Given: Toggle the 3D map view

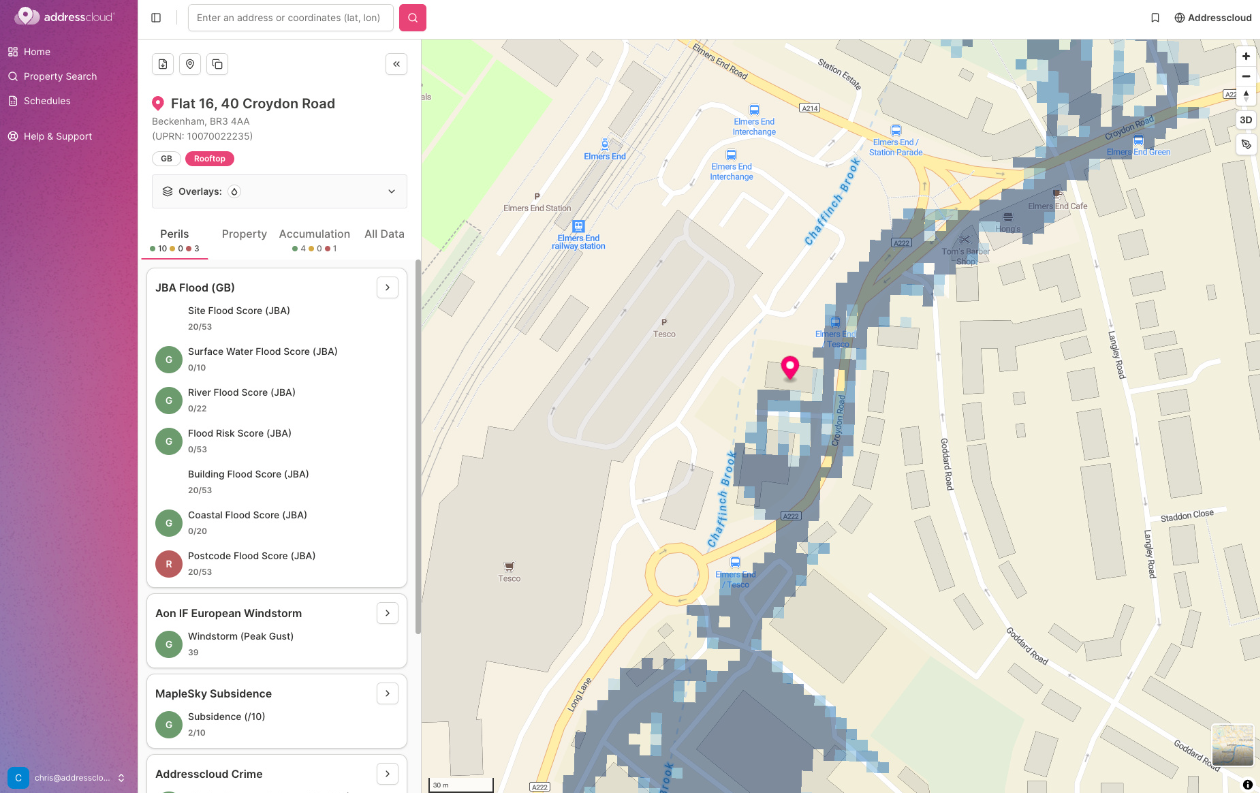Looking at the screenshot, I should click(1246, 120).
